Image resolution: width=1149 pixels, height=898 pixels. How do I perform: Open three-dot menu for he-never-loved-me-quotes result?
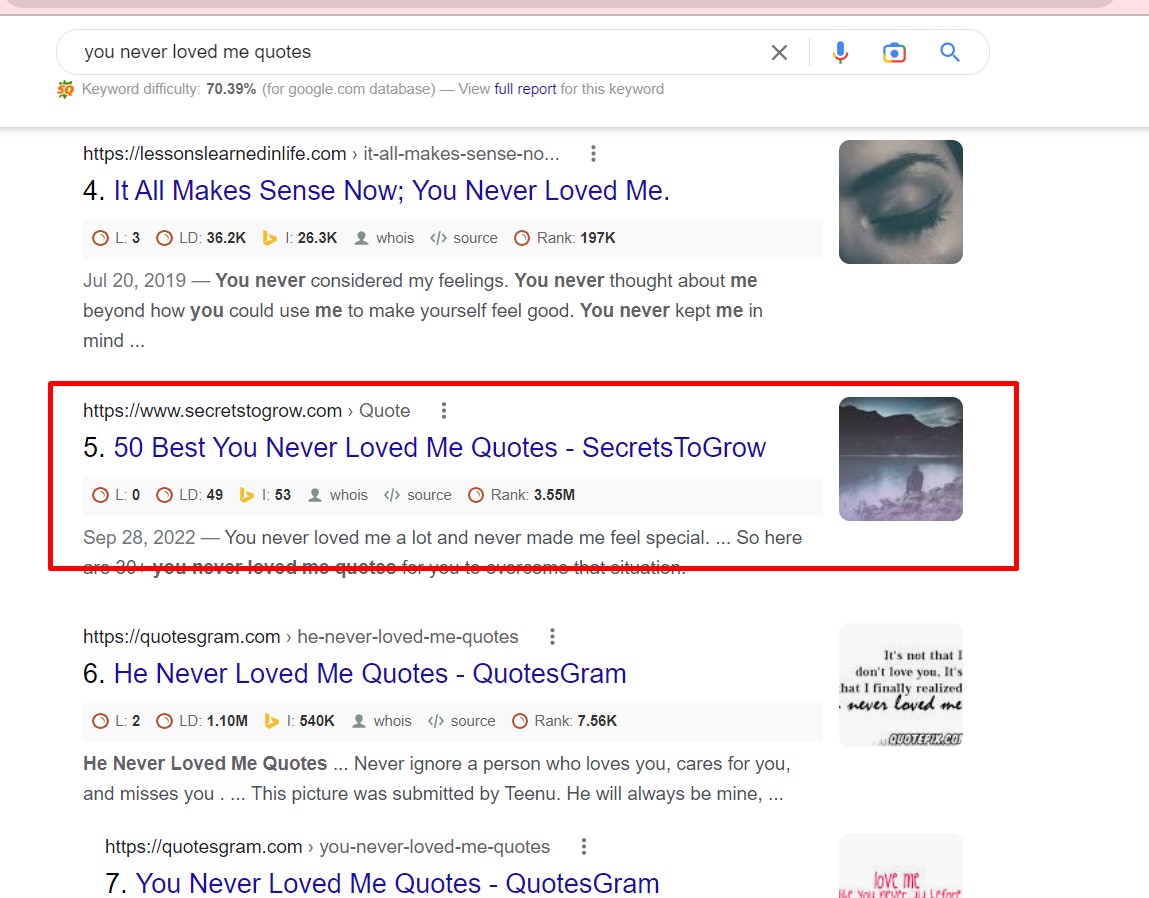552,637
